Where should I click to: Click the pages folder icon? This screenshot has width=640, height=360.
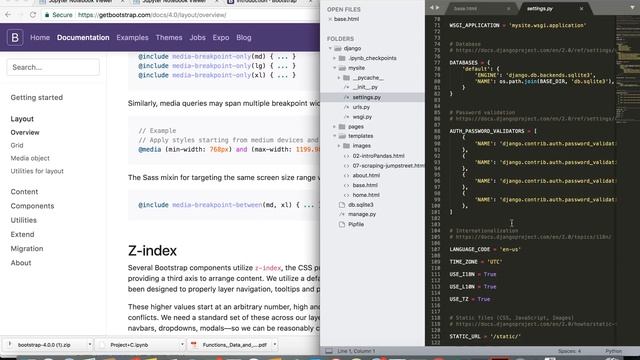(x=342, y=127)
